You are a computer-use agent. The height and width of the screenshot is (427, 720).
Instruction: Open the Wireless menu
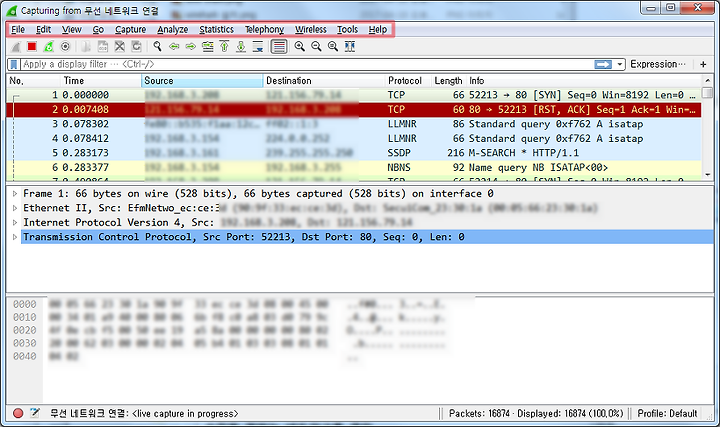[310, 29]
